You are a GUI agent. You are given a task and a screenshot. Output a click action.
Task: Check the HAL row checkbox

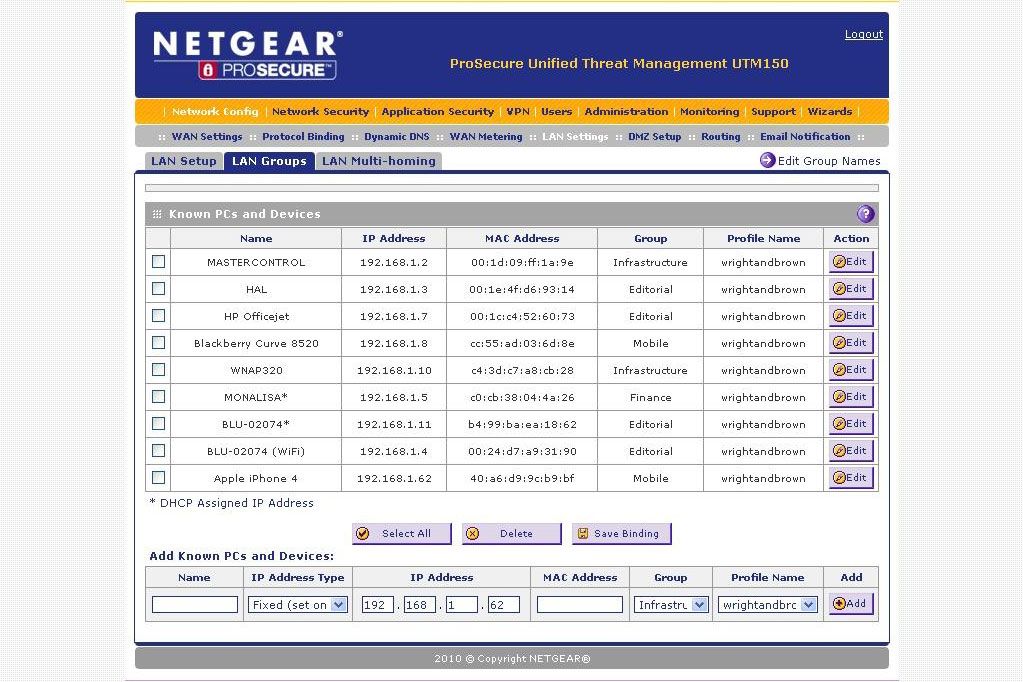coord(159,288)
